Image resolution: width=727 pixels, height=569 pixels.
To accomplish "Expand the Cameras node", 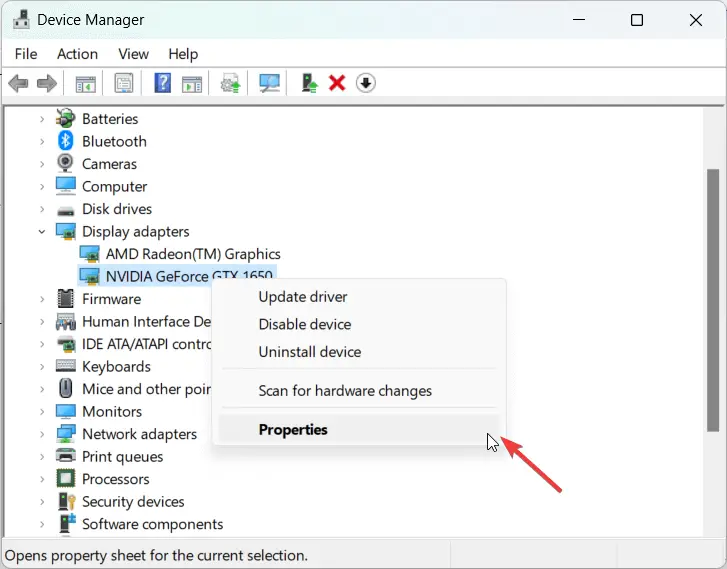I will coord(42,164).
